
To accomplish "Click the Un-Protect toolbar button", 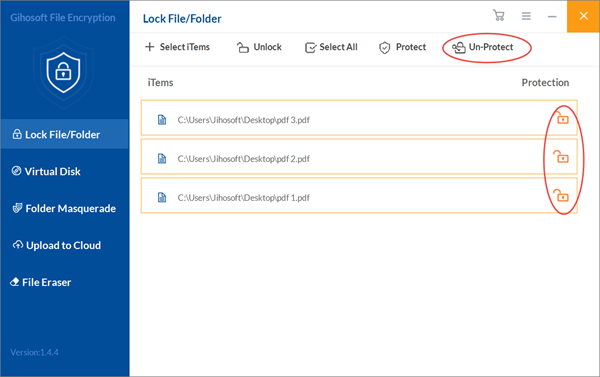I will [x=483, y=47].
